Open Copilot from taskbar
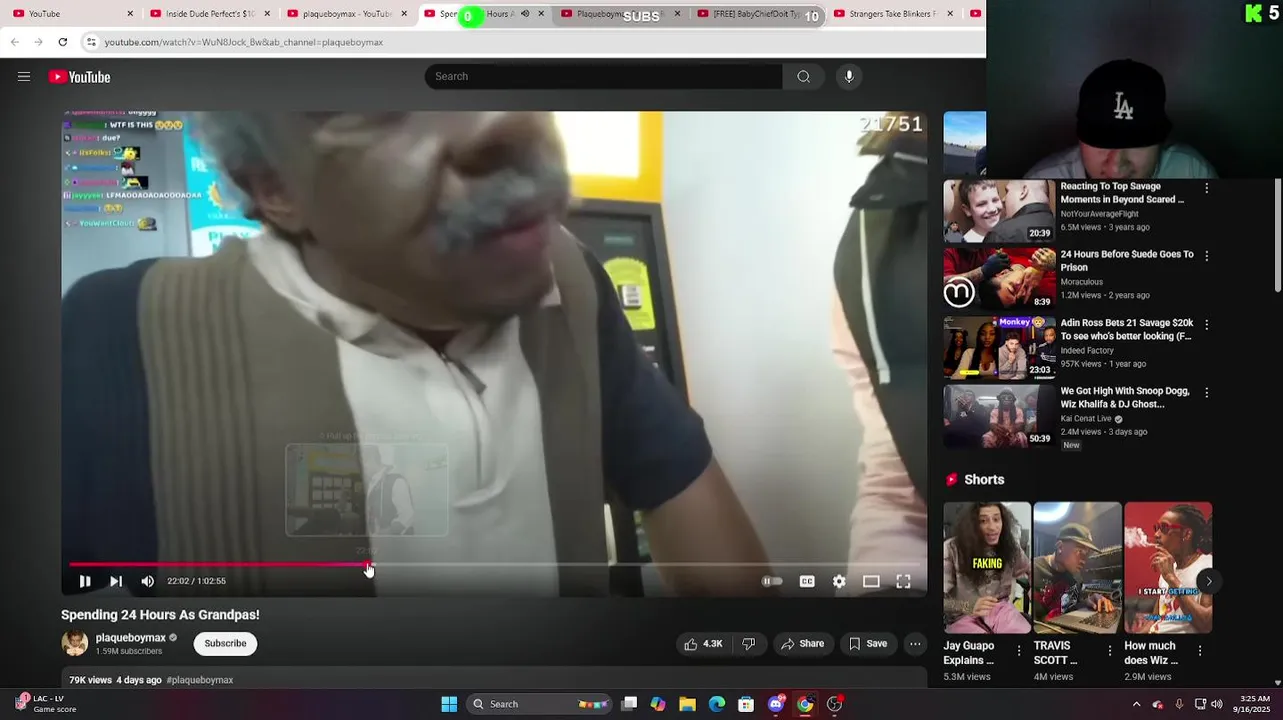1283x720 pixels. 658,704
